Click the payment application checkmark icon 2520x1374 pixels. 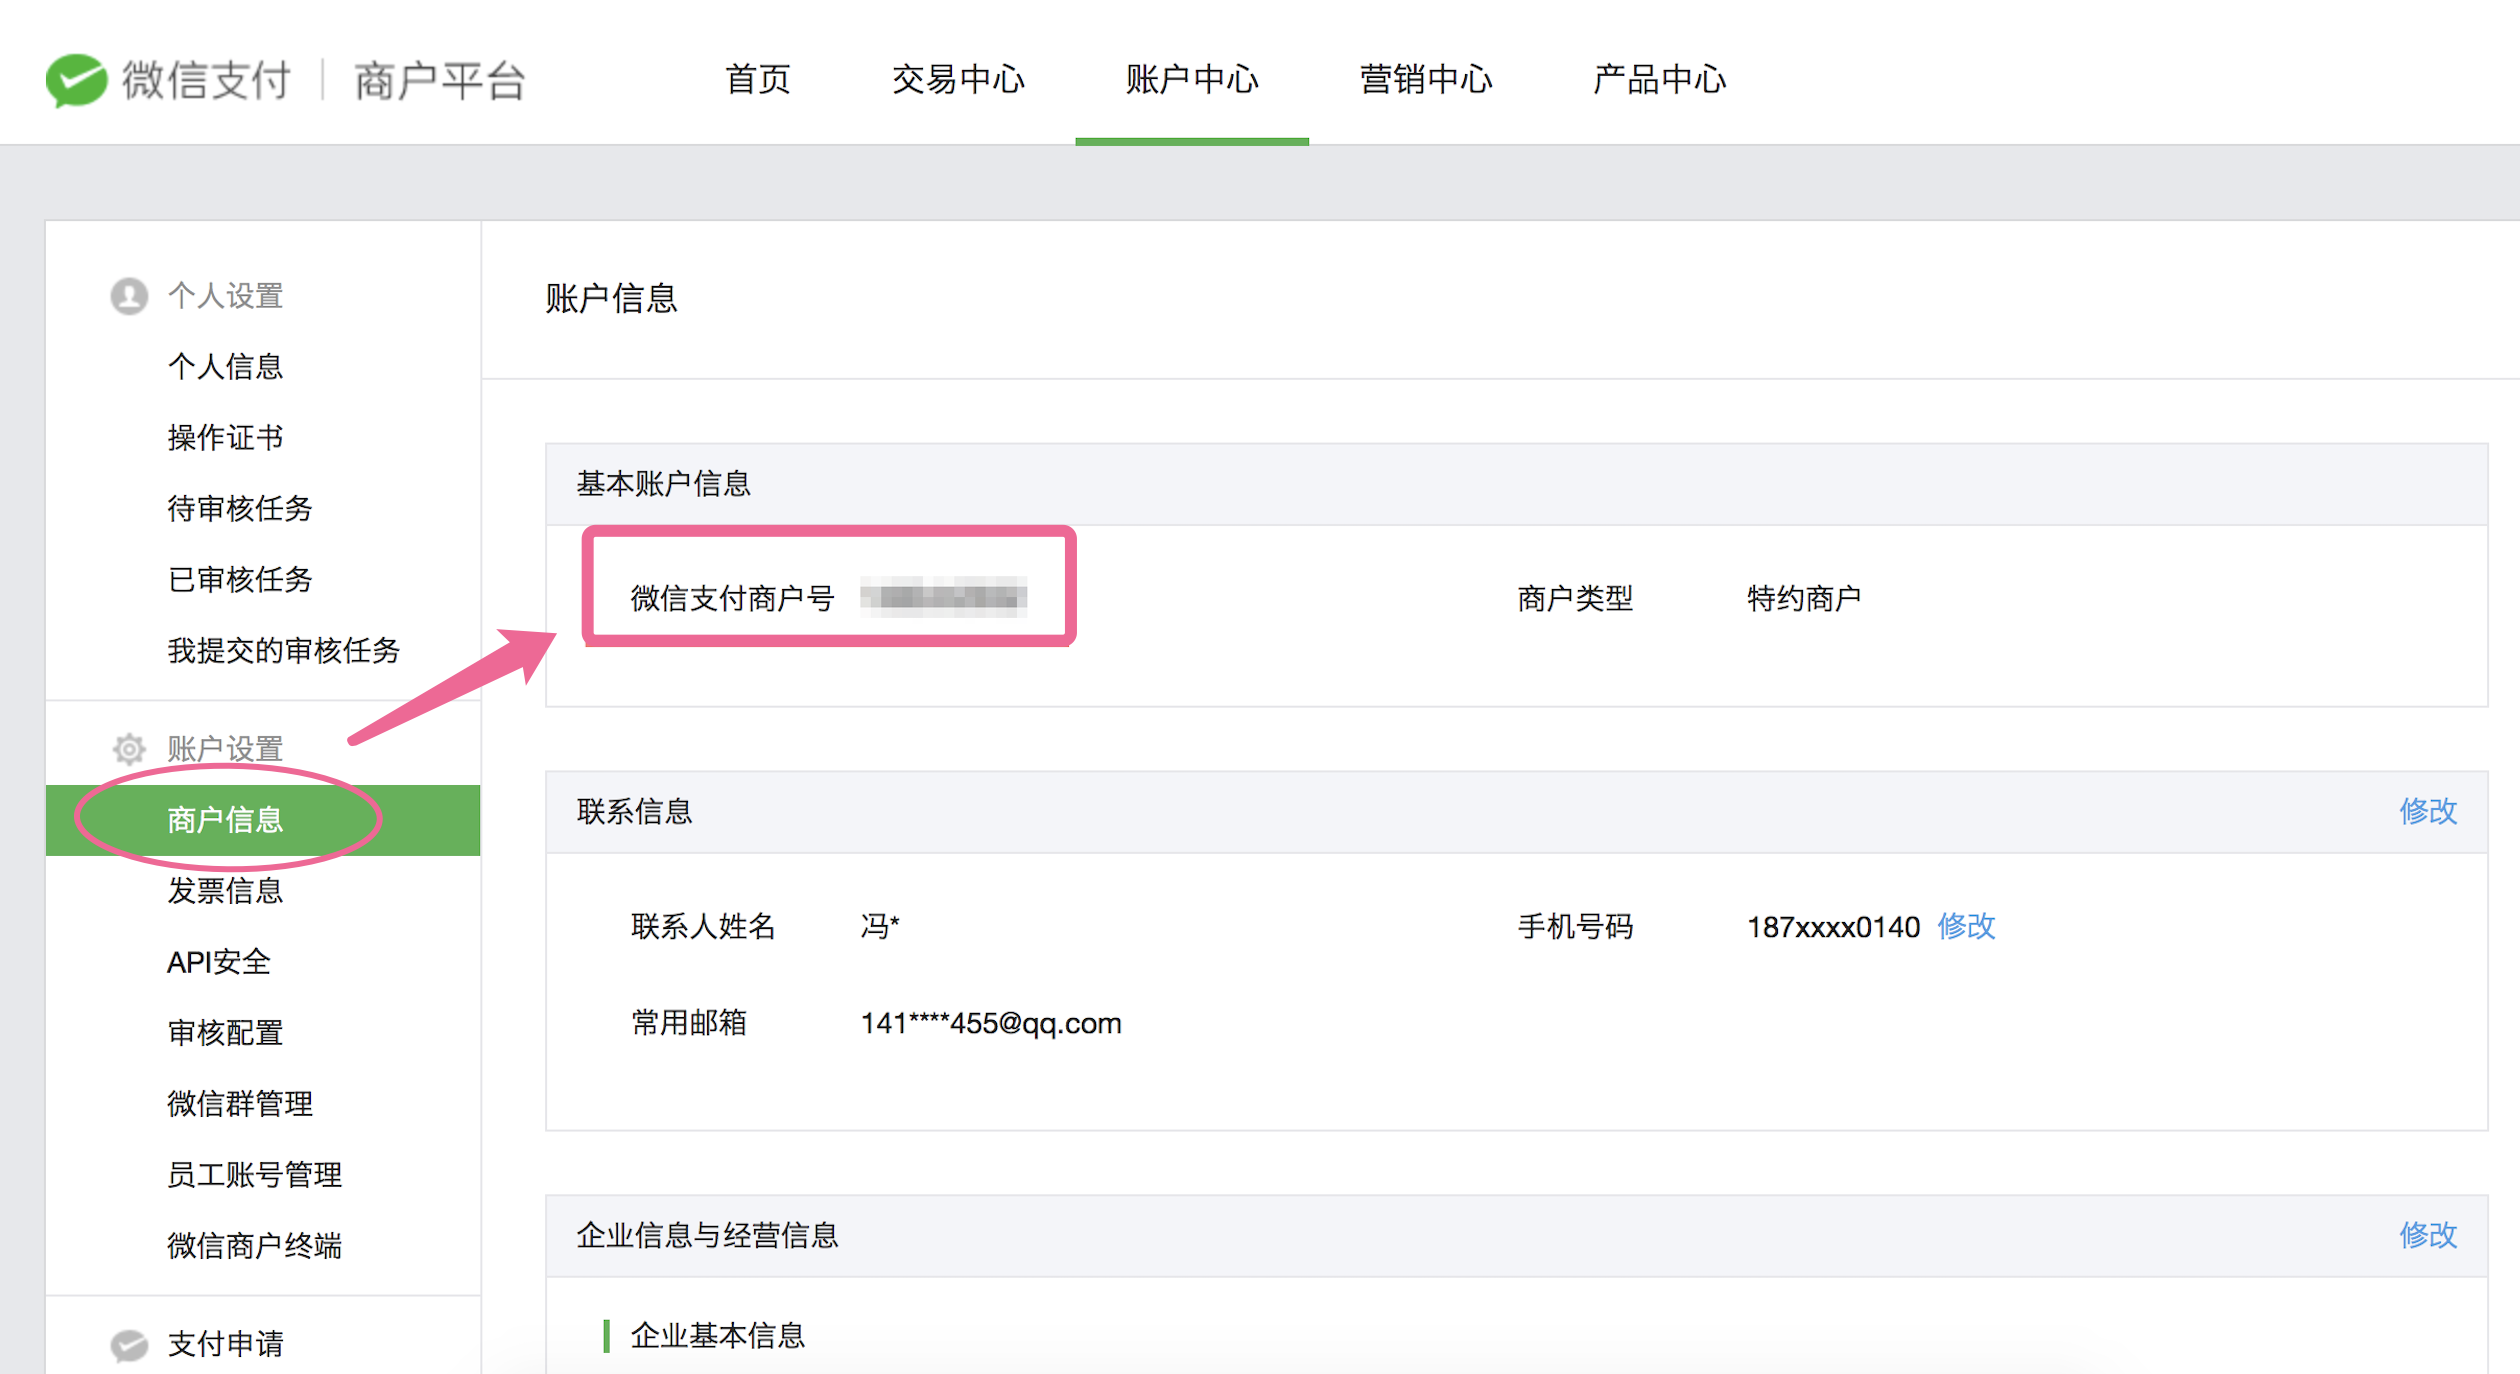[129, 1344]
